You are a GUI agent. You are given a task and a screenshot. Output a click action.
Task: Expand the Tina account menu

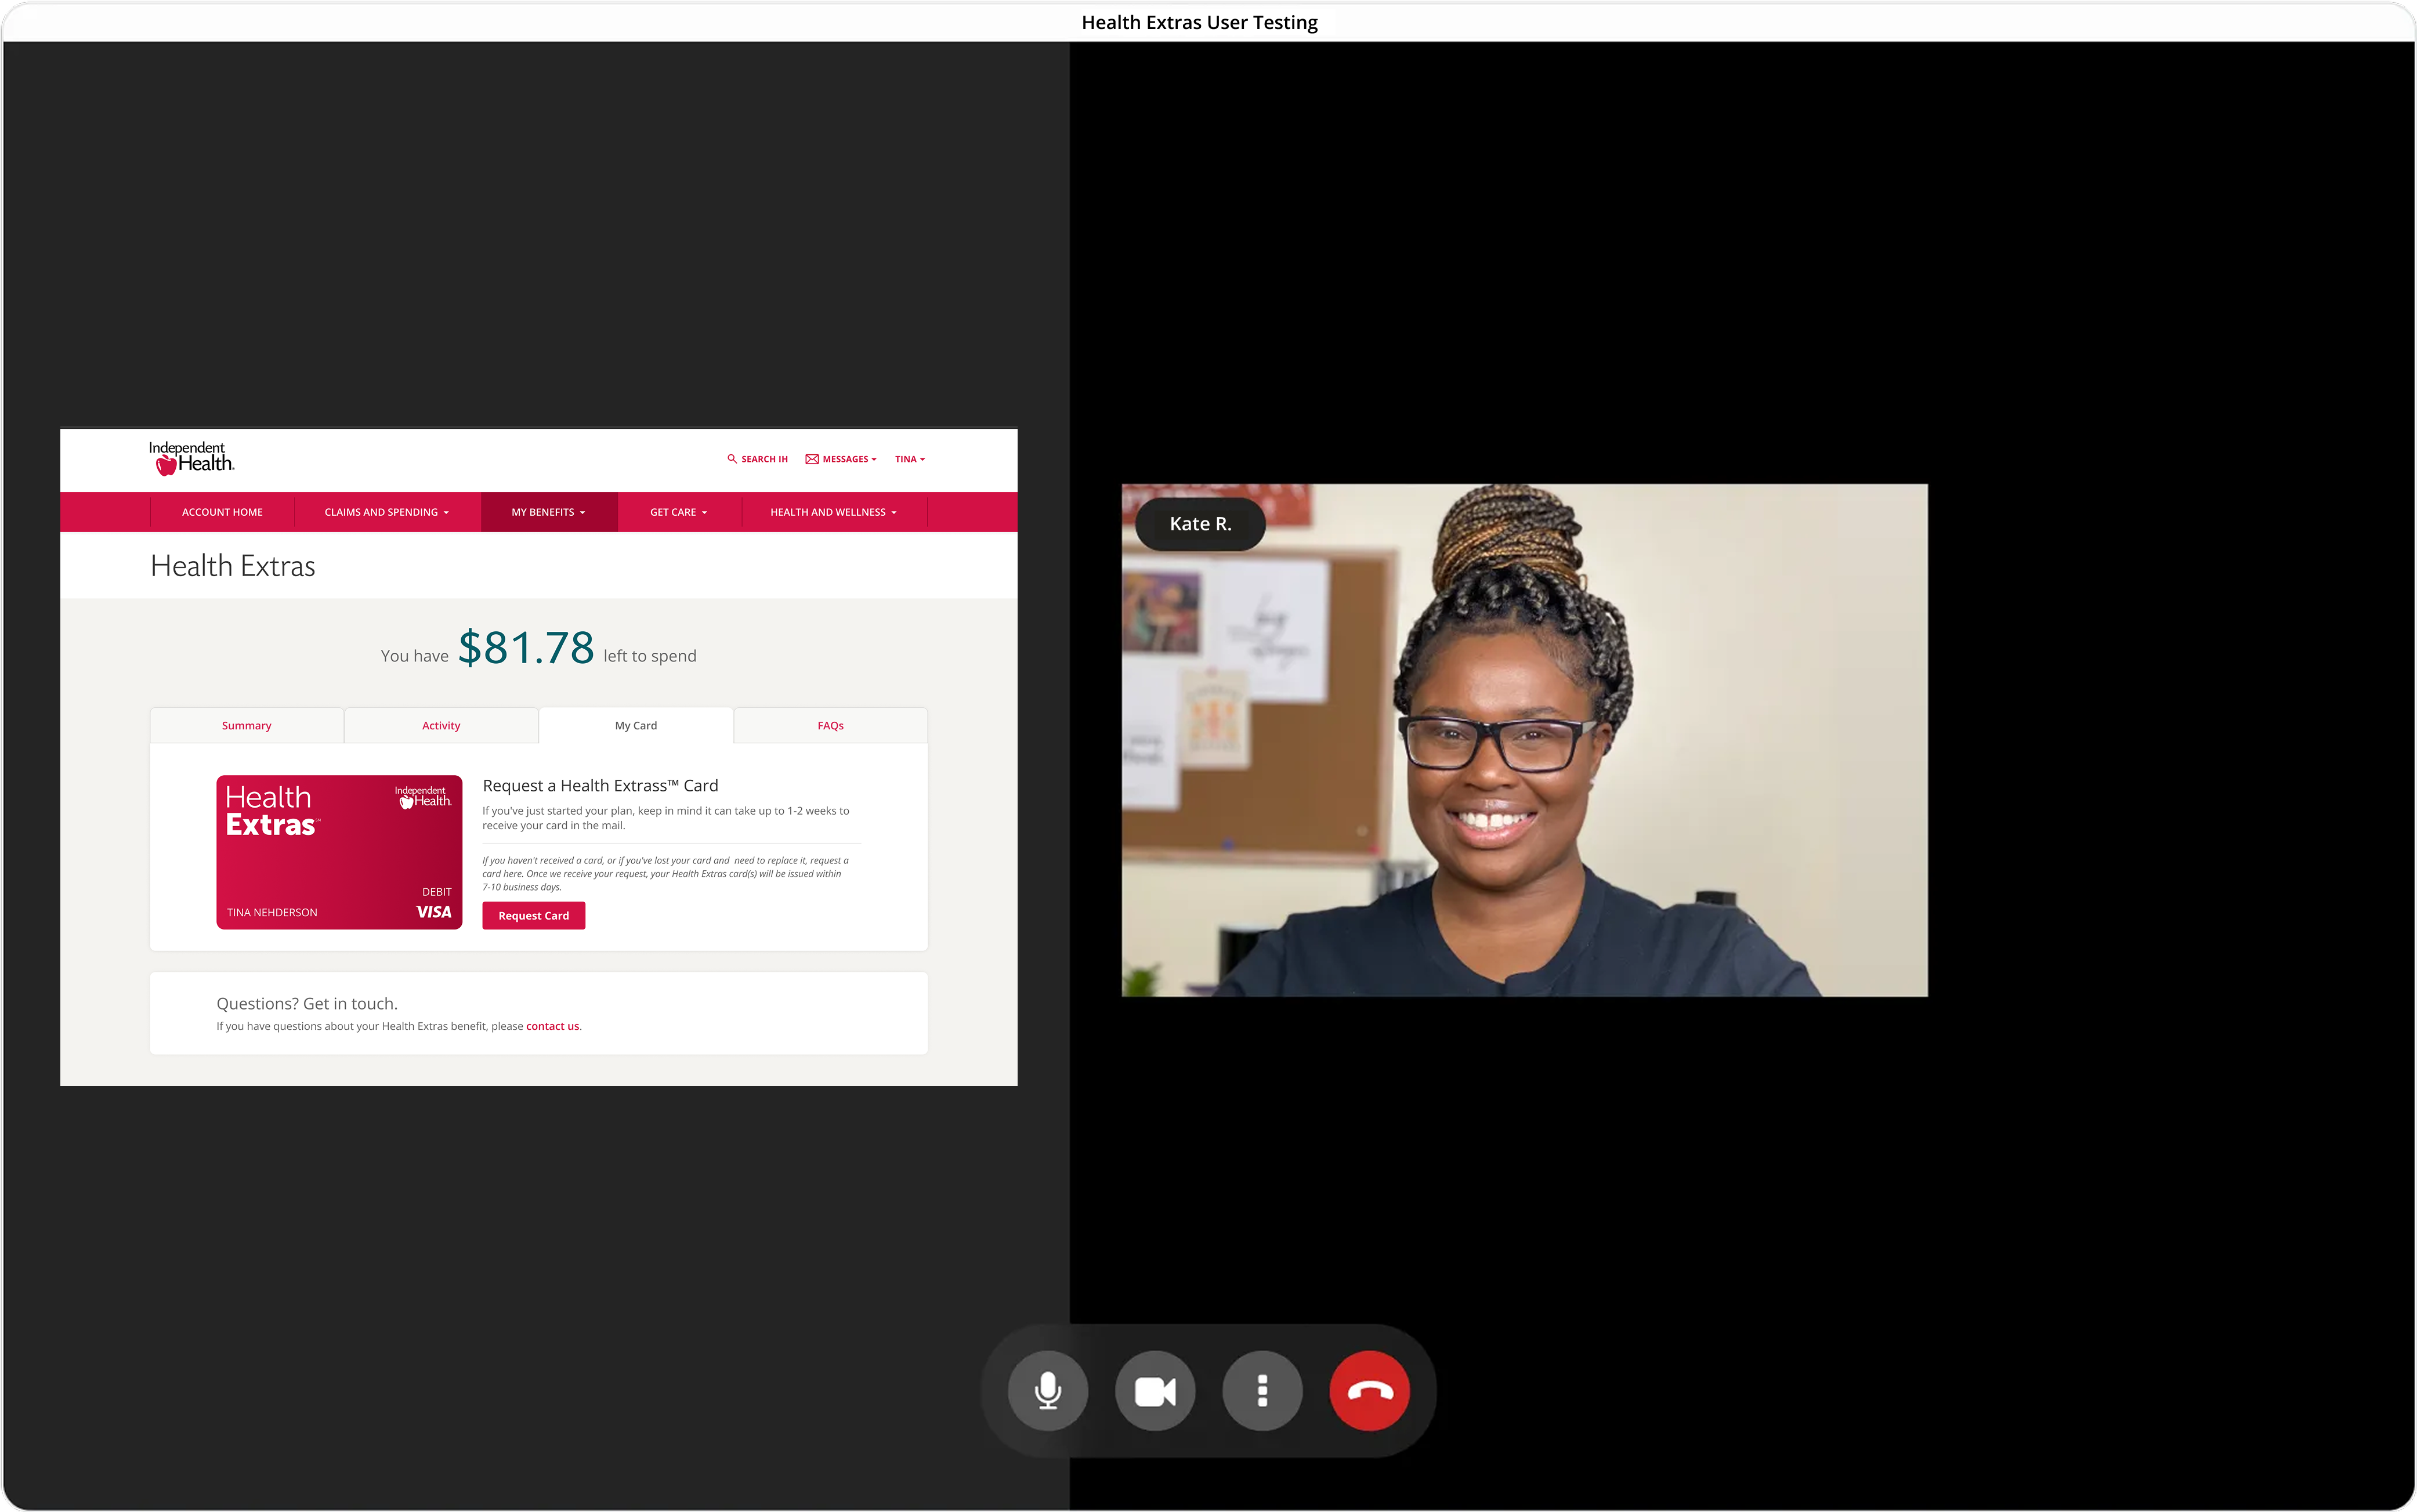point(909,459)
